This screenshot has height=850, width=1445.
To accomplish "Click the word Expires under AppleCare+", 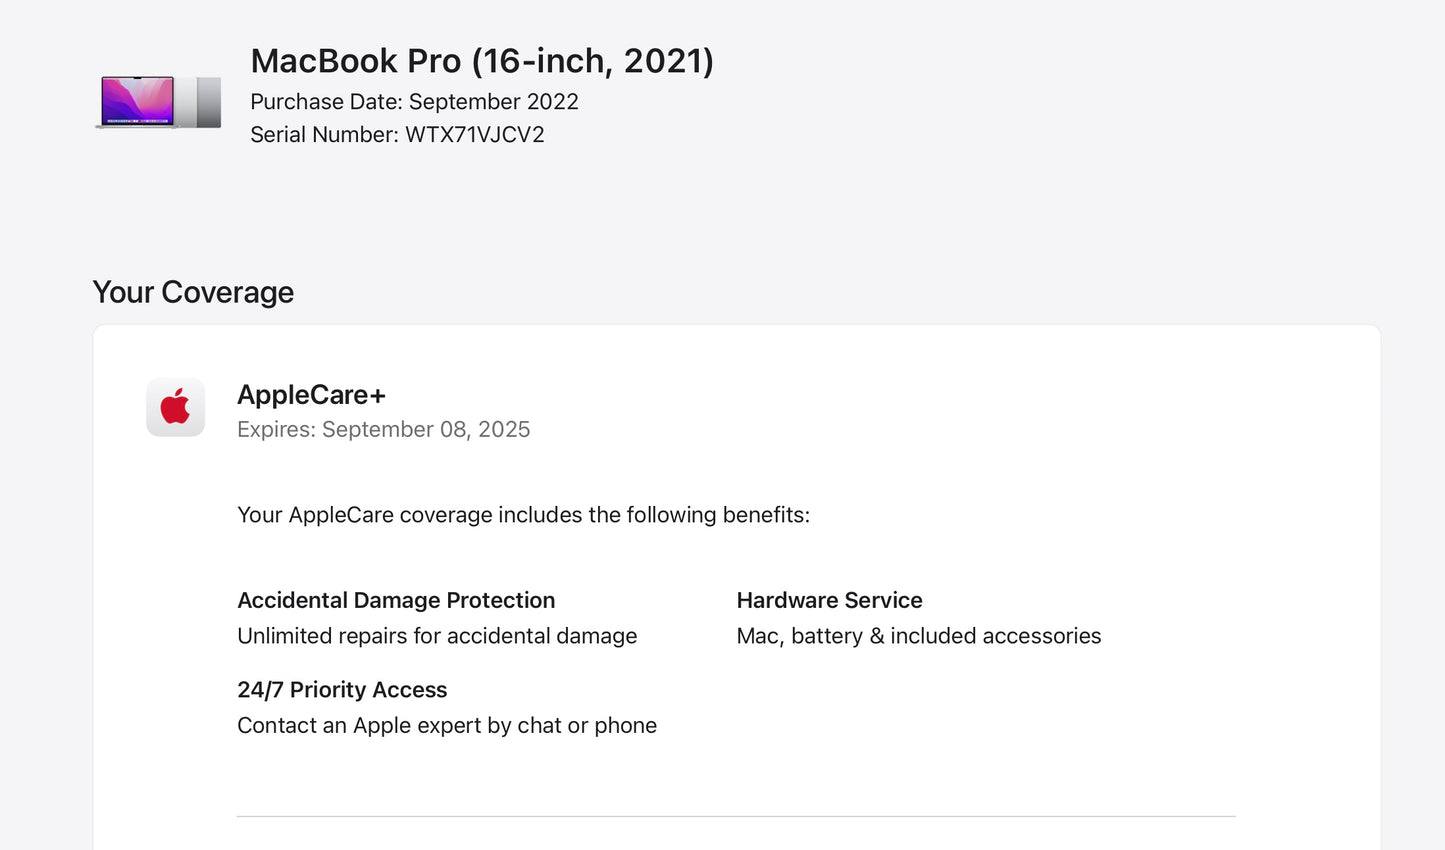I will tap(276, 430).
